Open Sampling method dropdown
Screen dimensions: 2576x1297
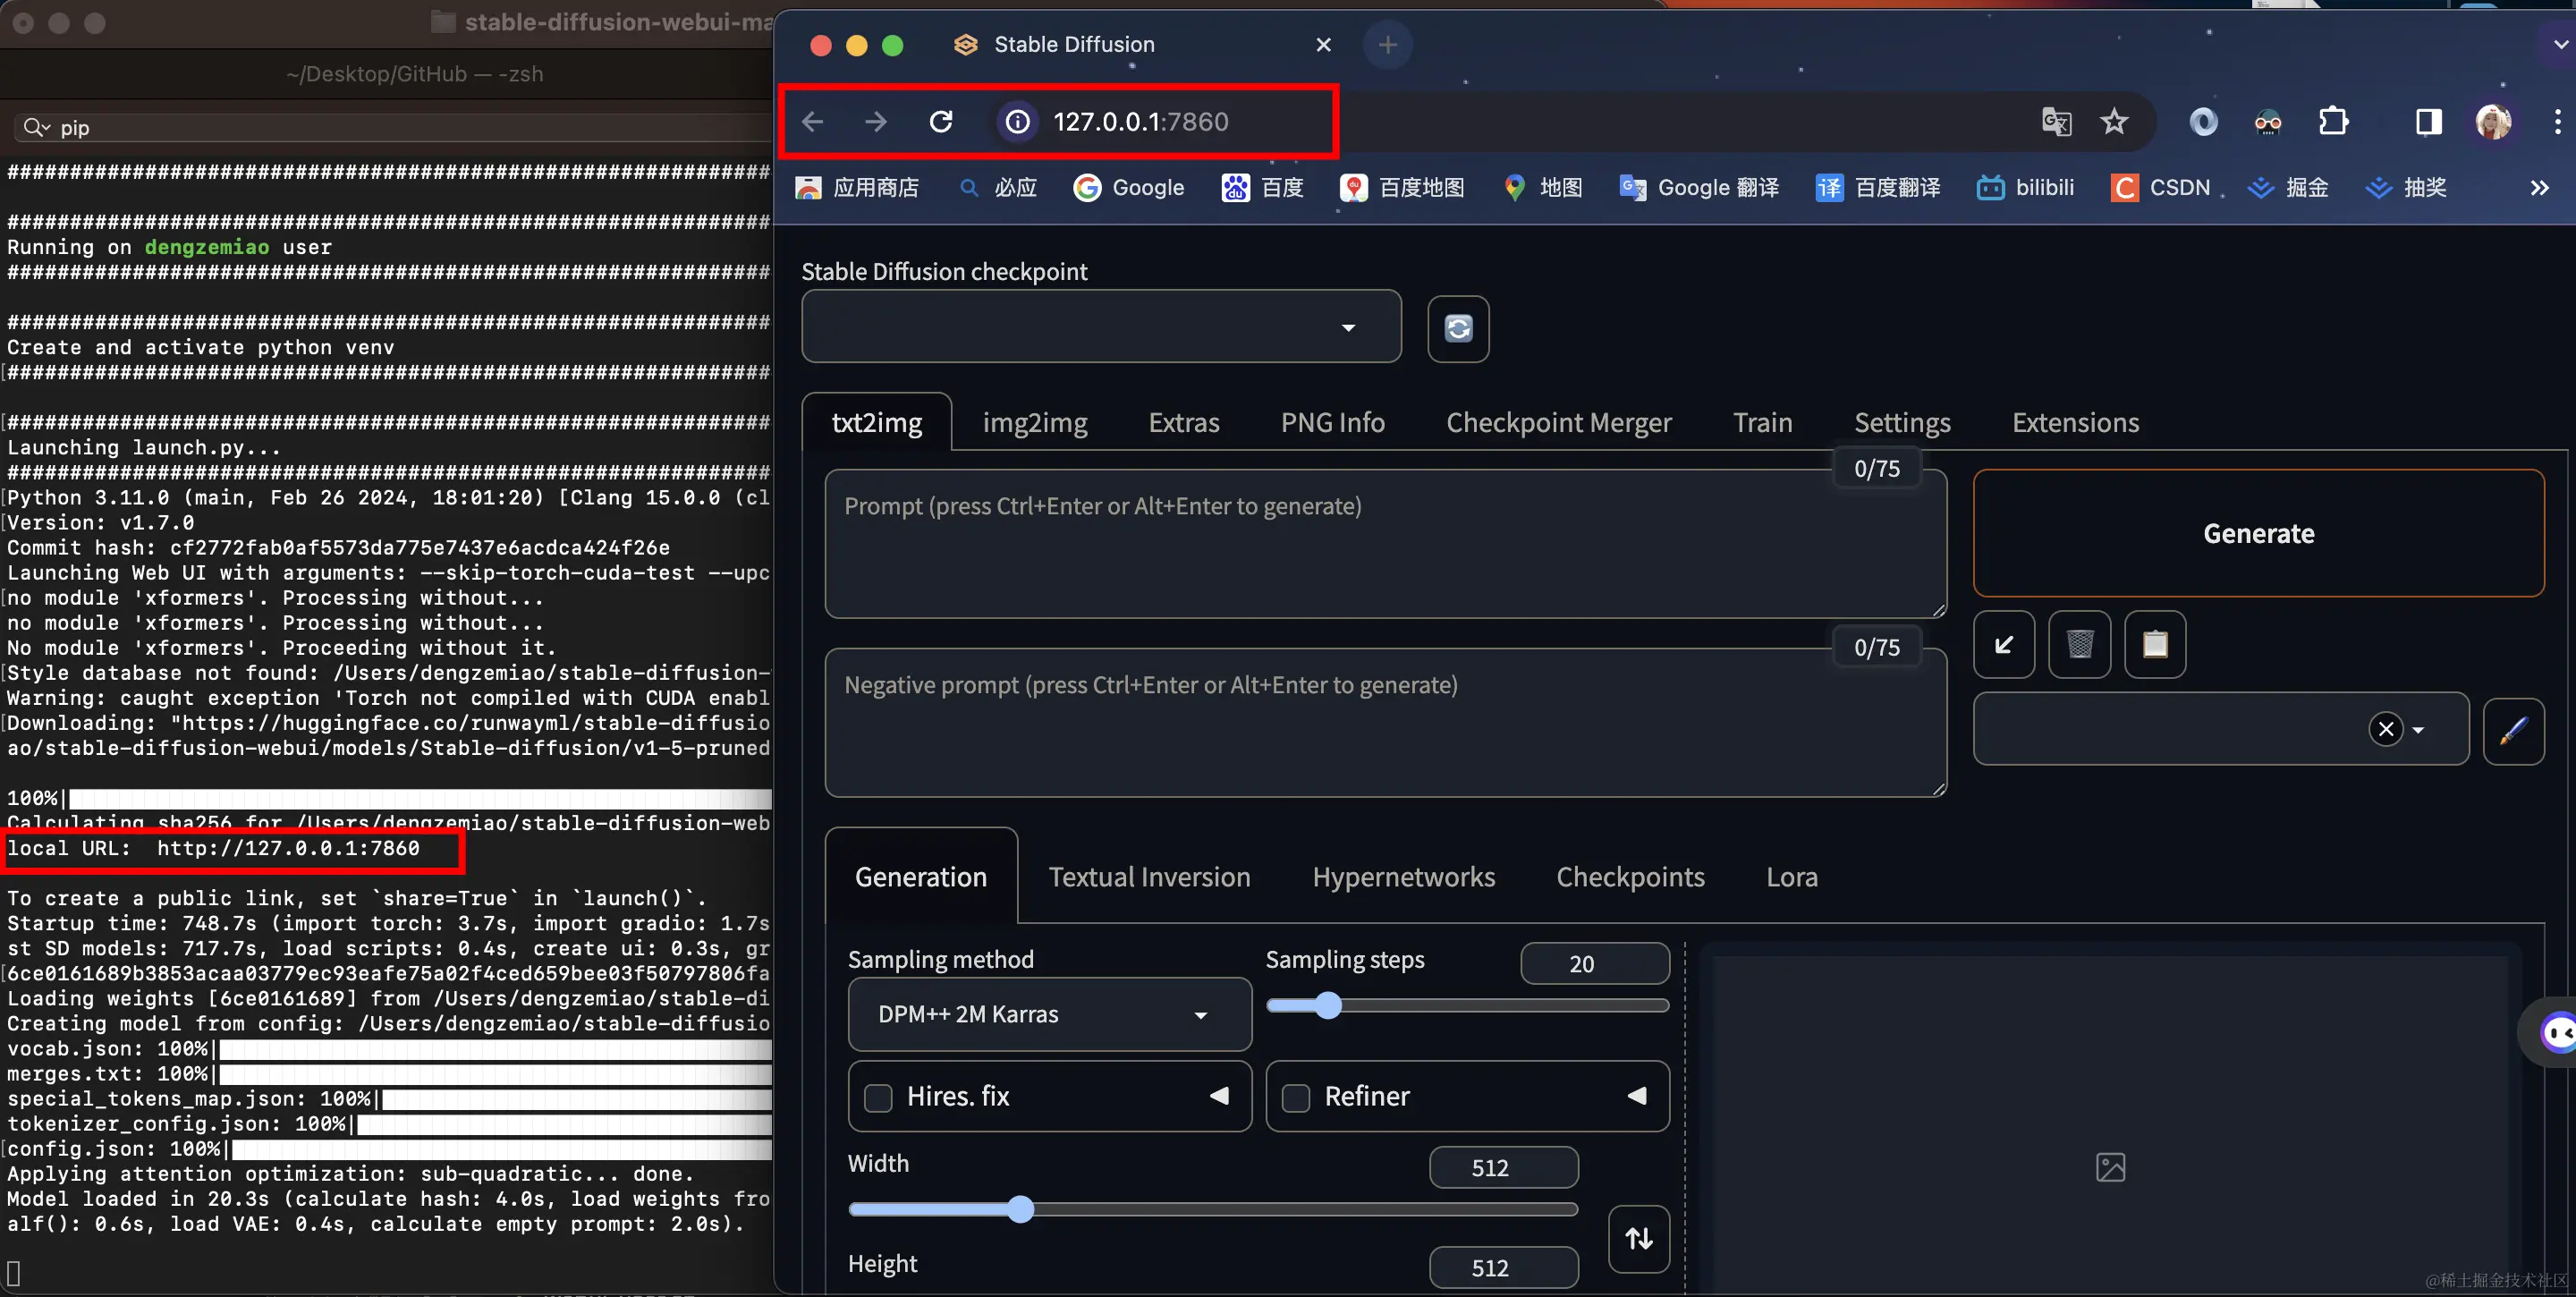click(x=1048, y=1014)
